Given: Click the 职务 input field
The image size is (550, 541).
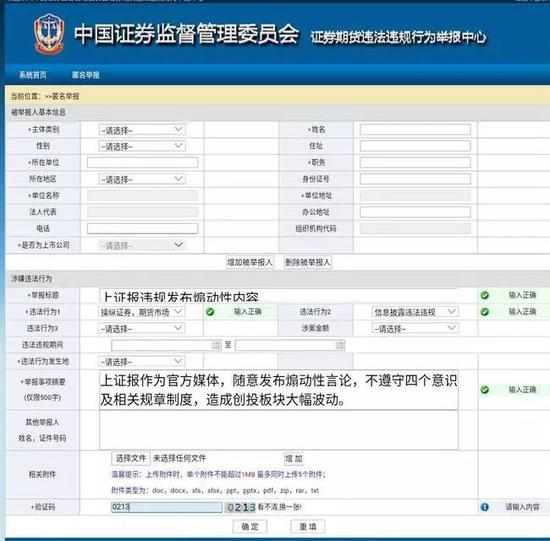Looking at the screenshot, I should [415, 162].
